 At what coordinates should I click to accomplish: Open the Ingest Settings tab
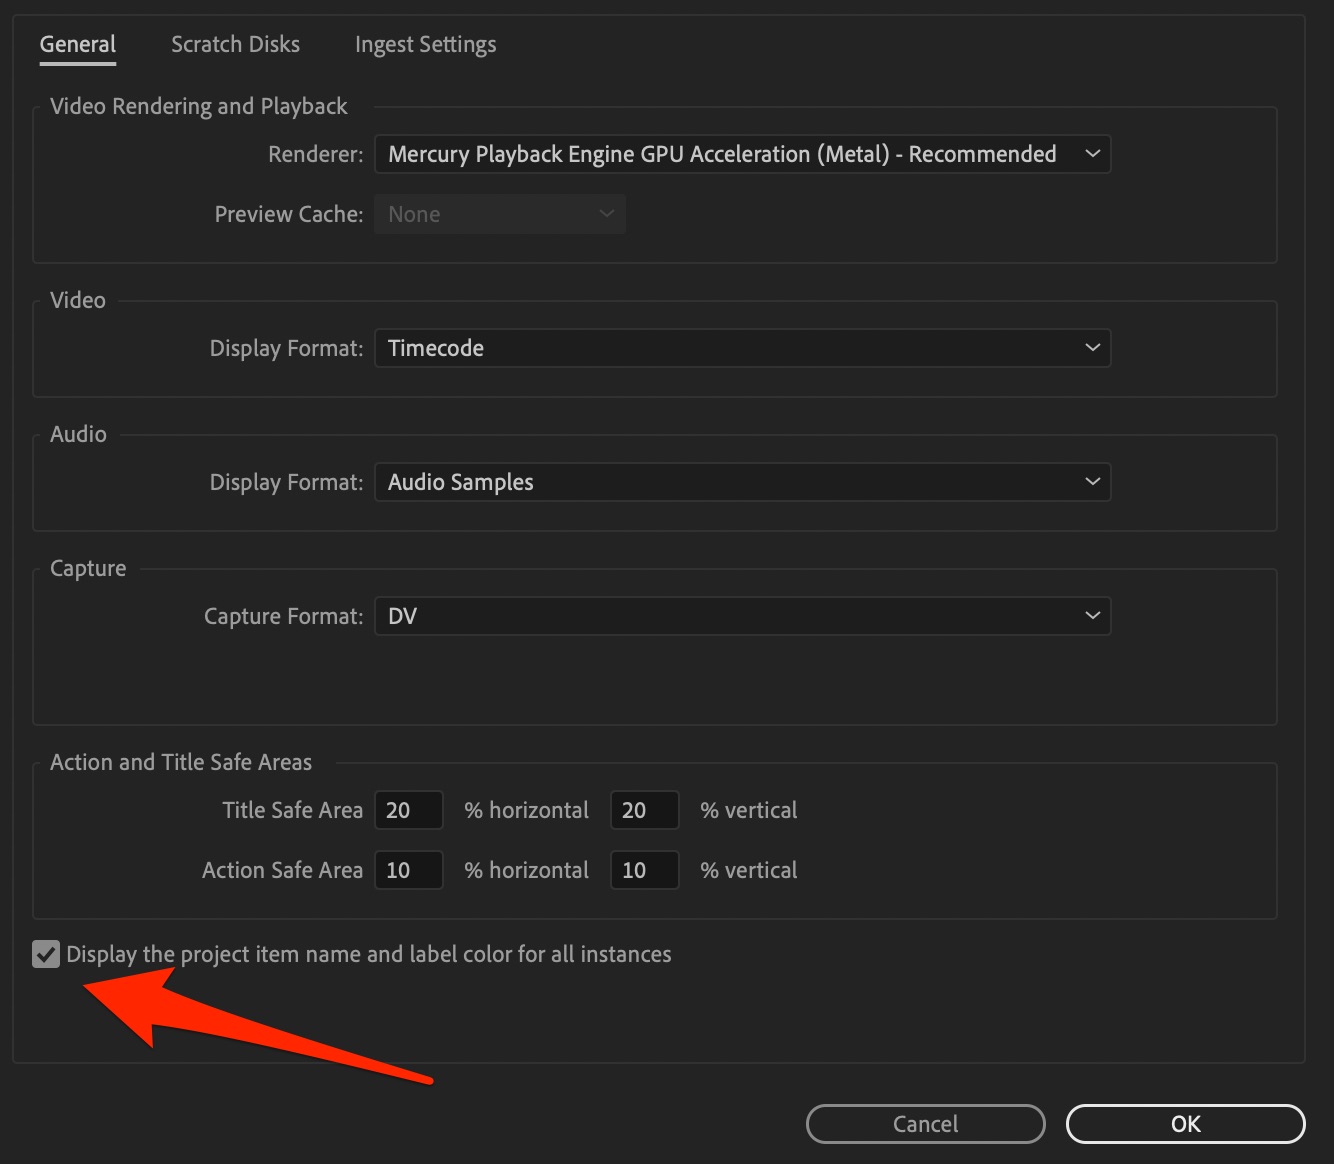[425, 44]
